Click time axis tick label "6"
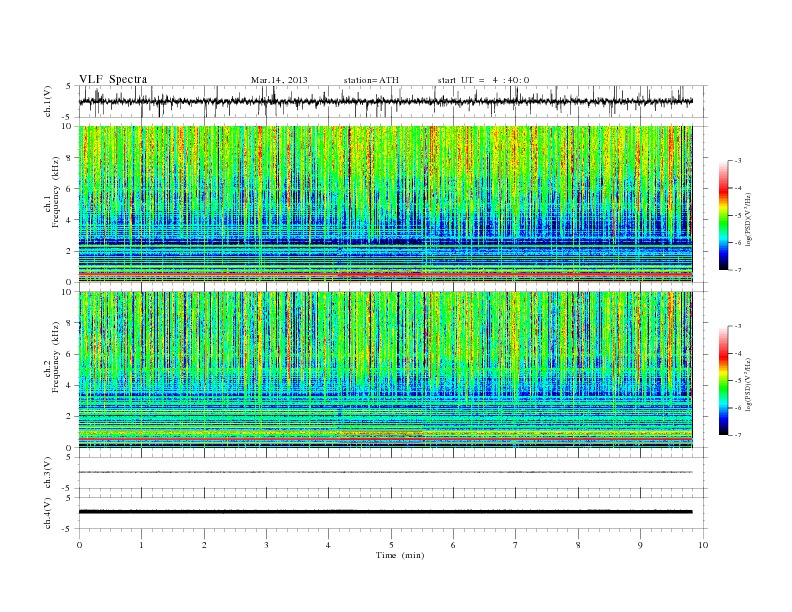The image size is (792, 612). coord(453,545)
